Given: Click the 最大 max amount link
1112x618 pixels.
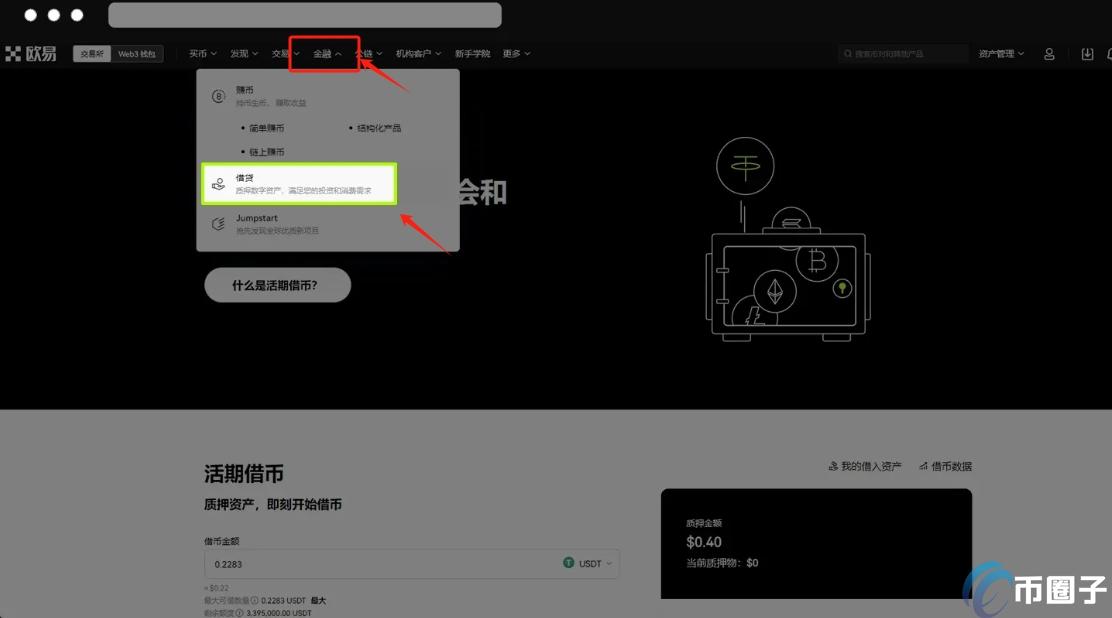Looking at the screenshot, I should [x=318, y=600].
